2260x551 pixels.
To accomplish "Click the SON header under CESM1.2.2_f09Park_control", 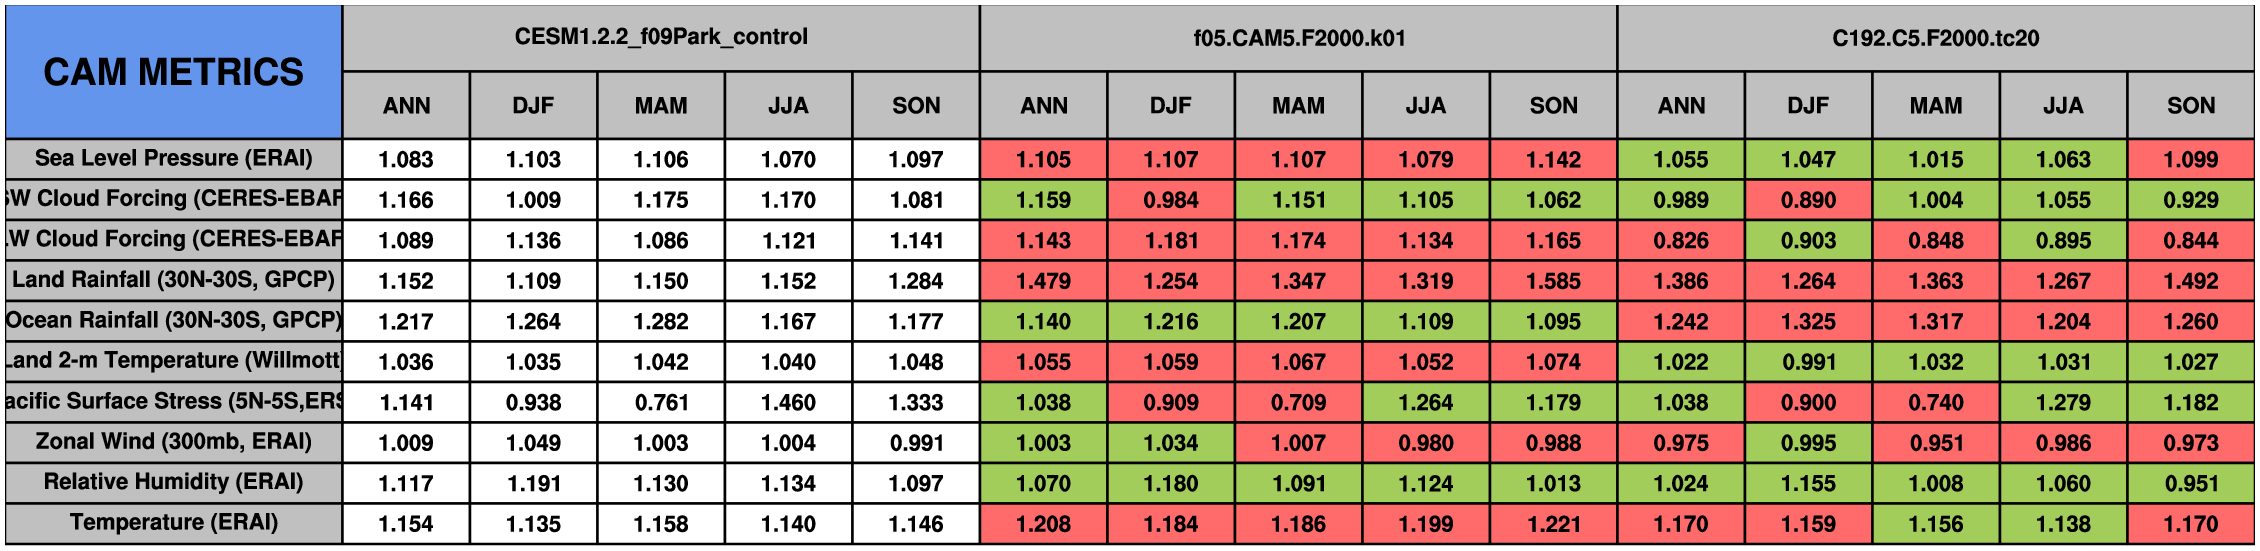I will pyautogui.click(x=916, y=106).
